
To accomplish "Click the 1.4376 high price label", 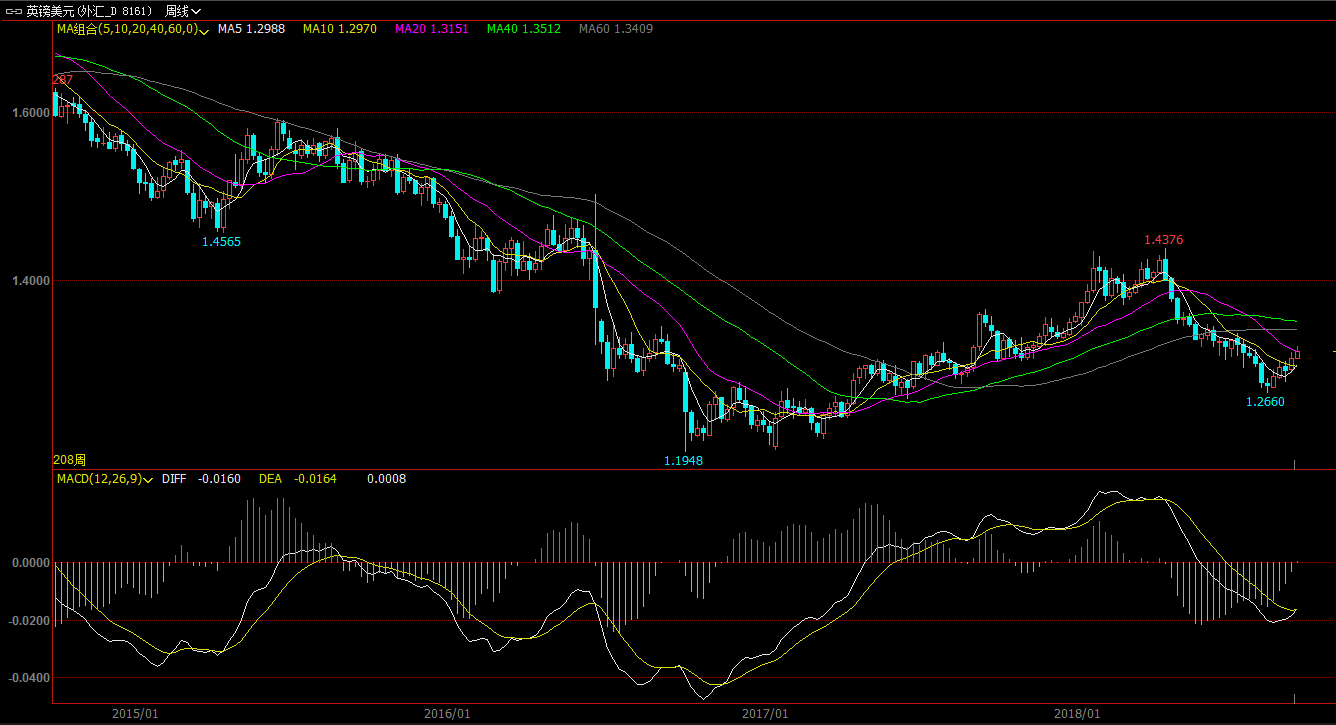I will tap(1164, 240).
